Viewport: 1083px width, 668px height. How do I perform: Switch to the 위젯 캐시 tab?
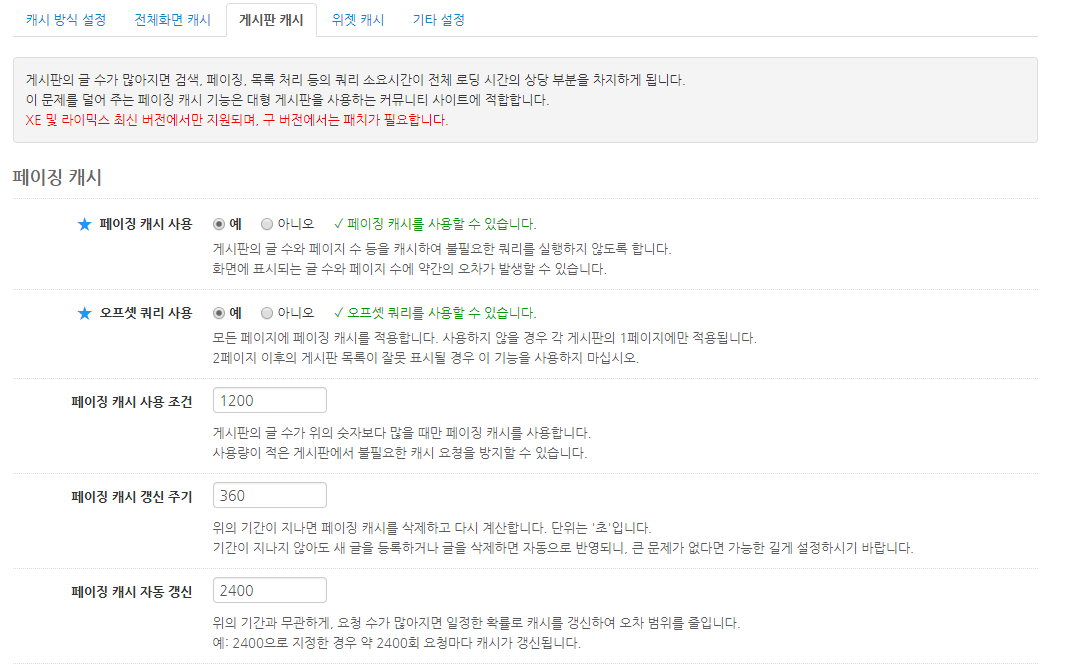point(356,19)
